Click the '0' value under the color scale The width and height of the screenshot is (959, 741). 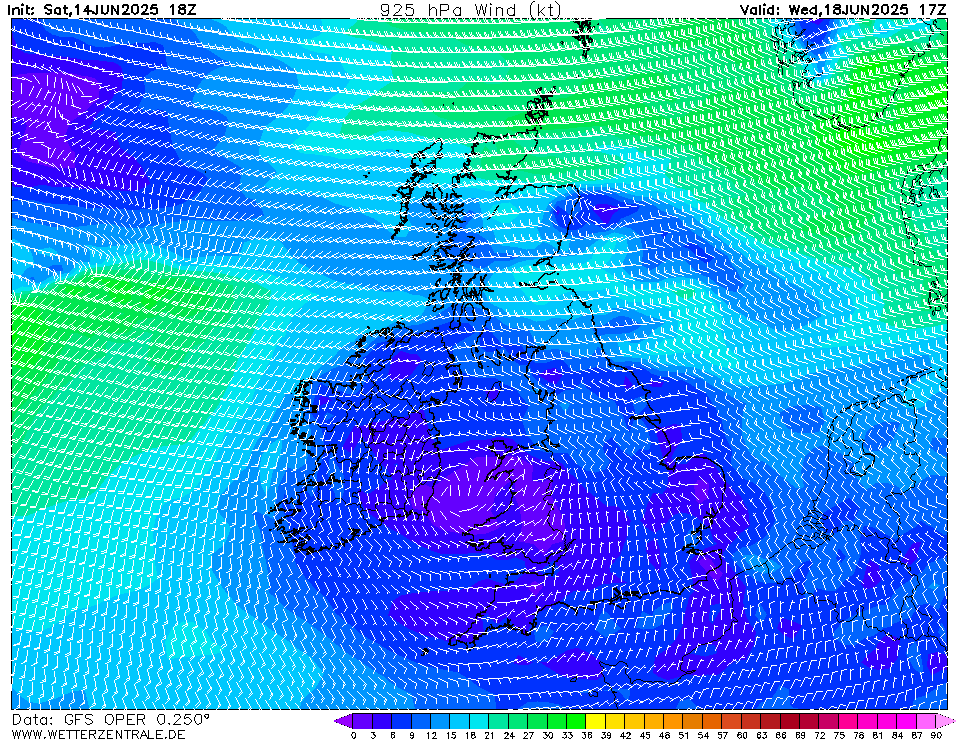point(354,735)
